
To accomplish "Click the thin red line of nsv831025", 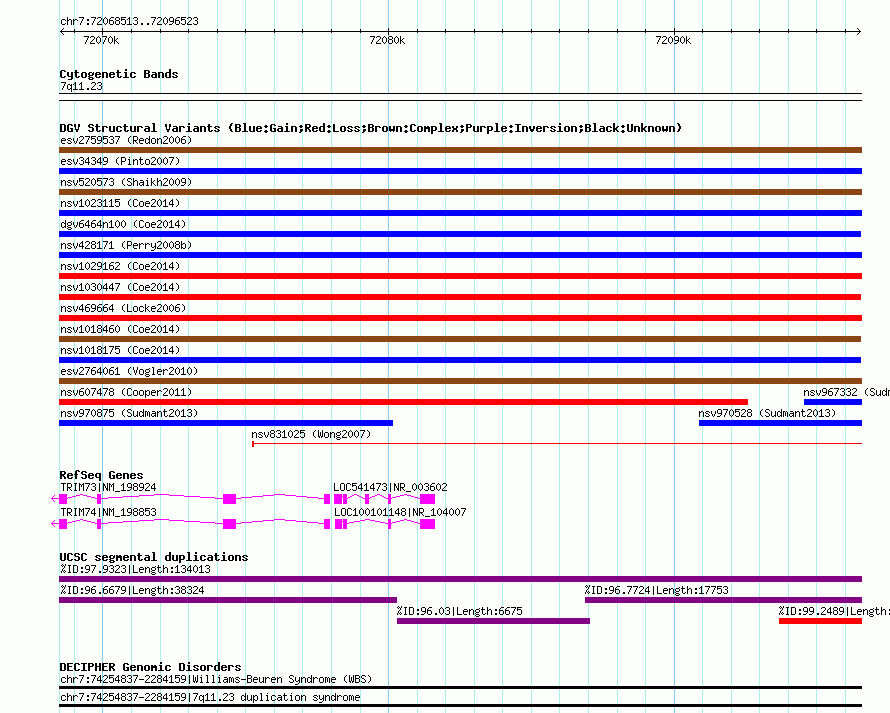I will point(557,443).
